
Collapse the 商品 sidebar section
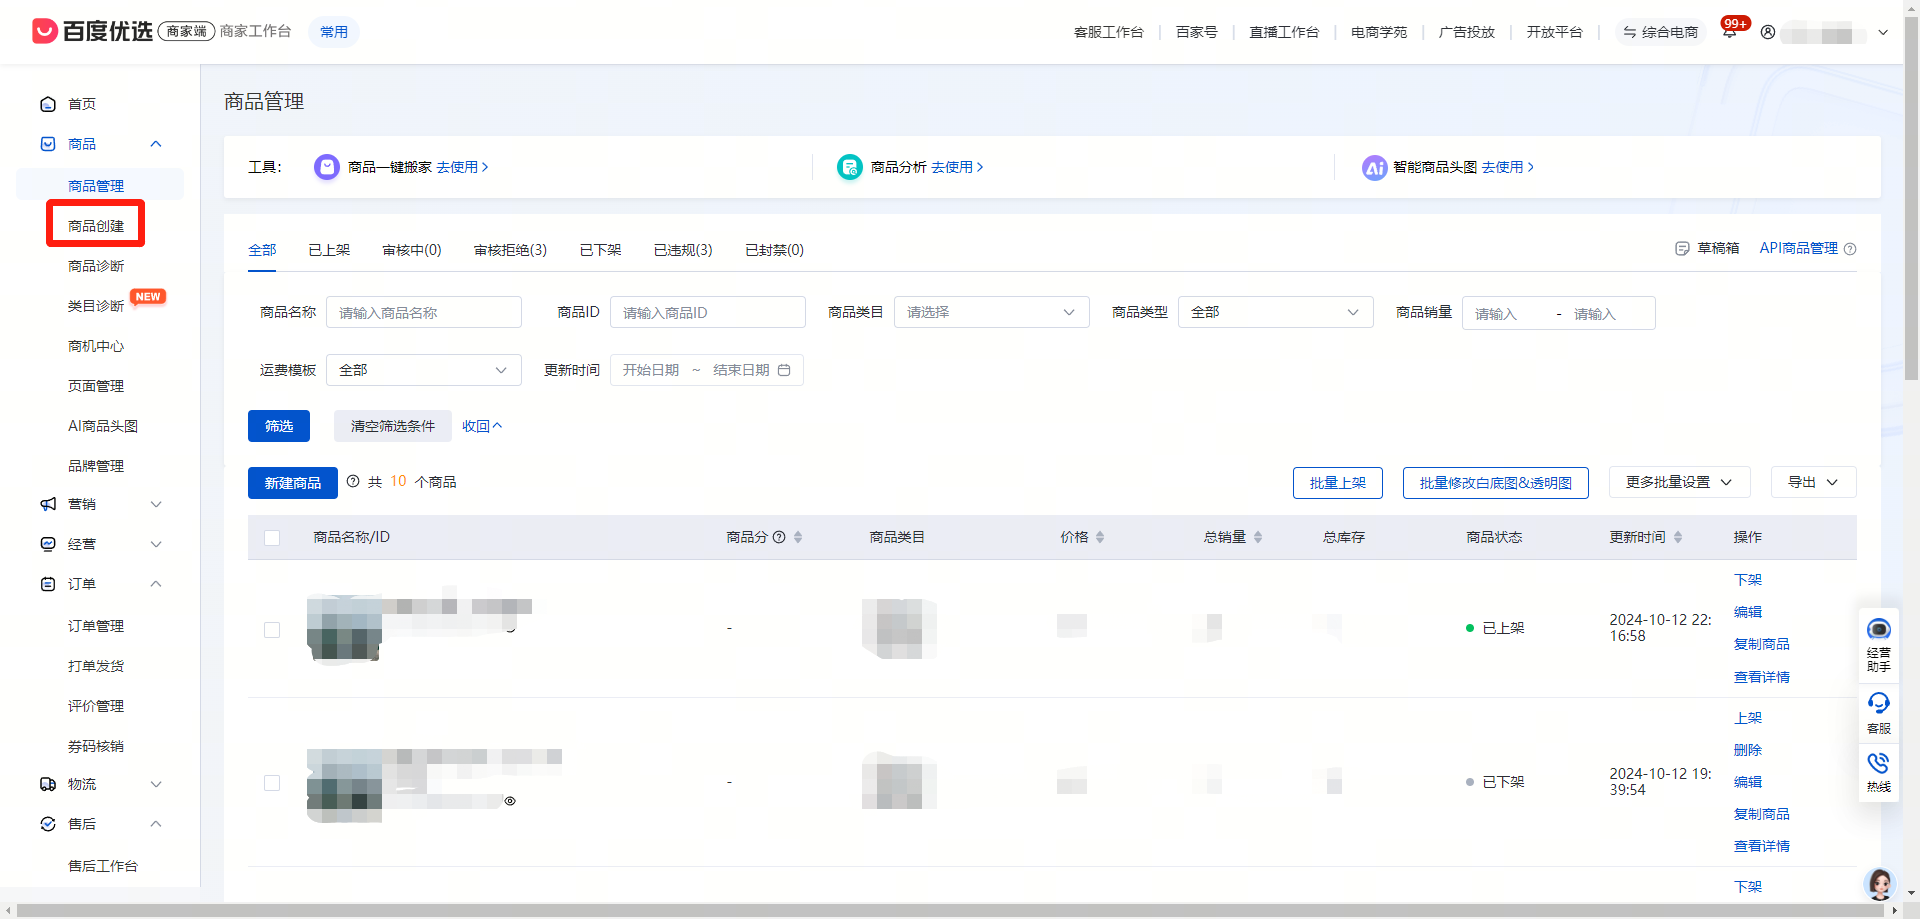(156, 144)
